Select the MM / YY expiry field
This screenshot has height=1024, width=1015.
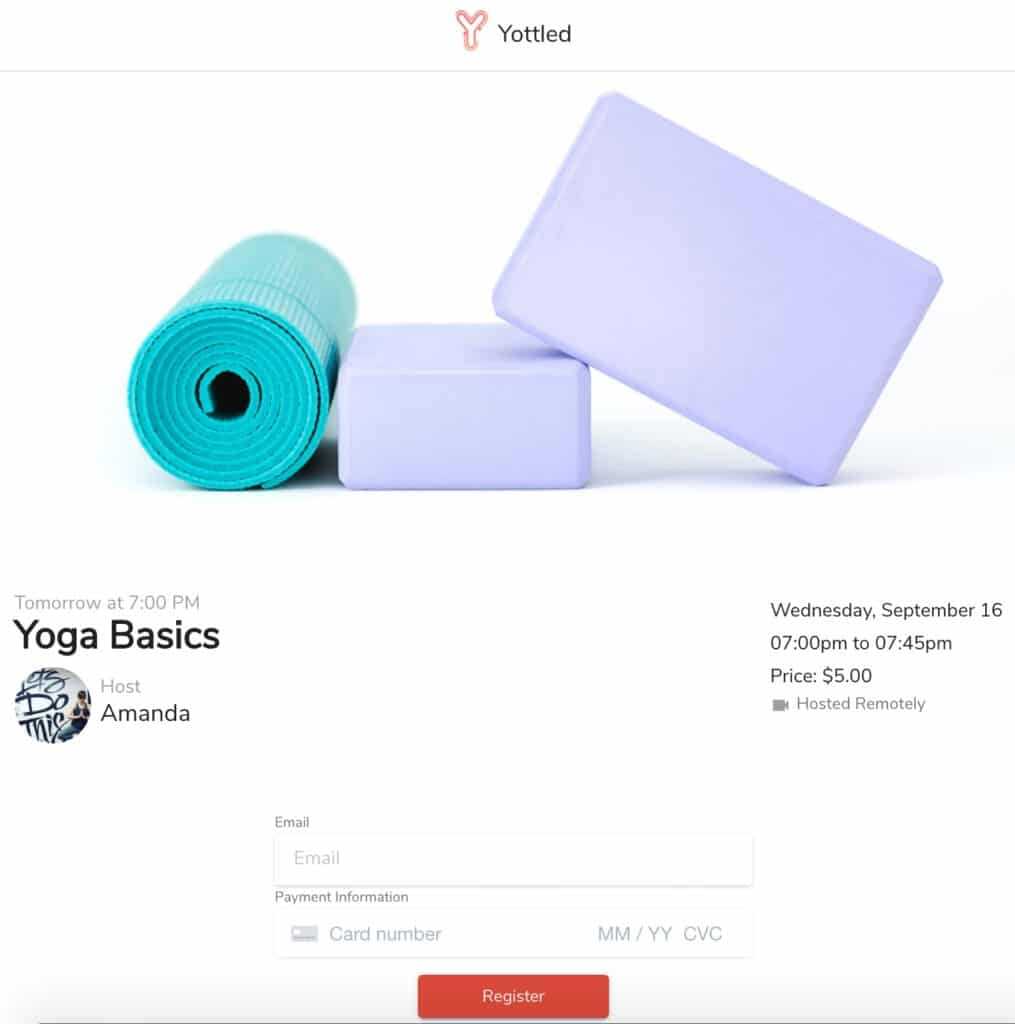[x=635, y=934]
